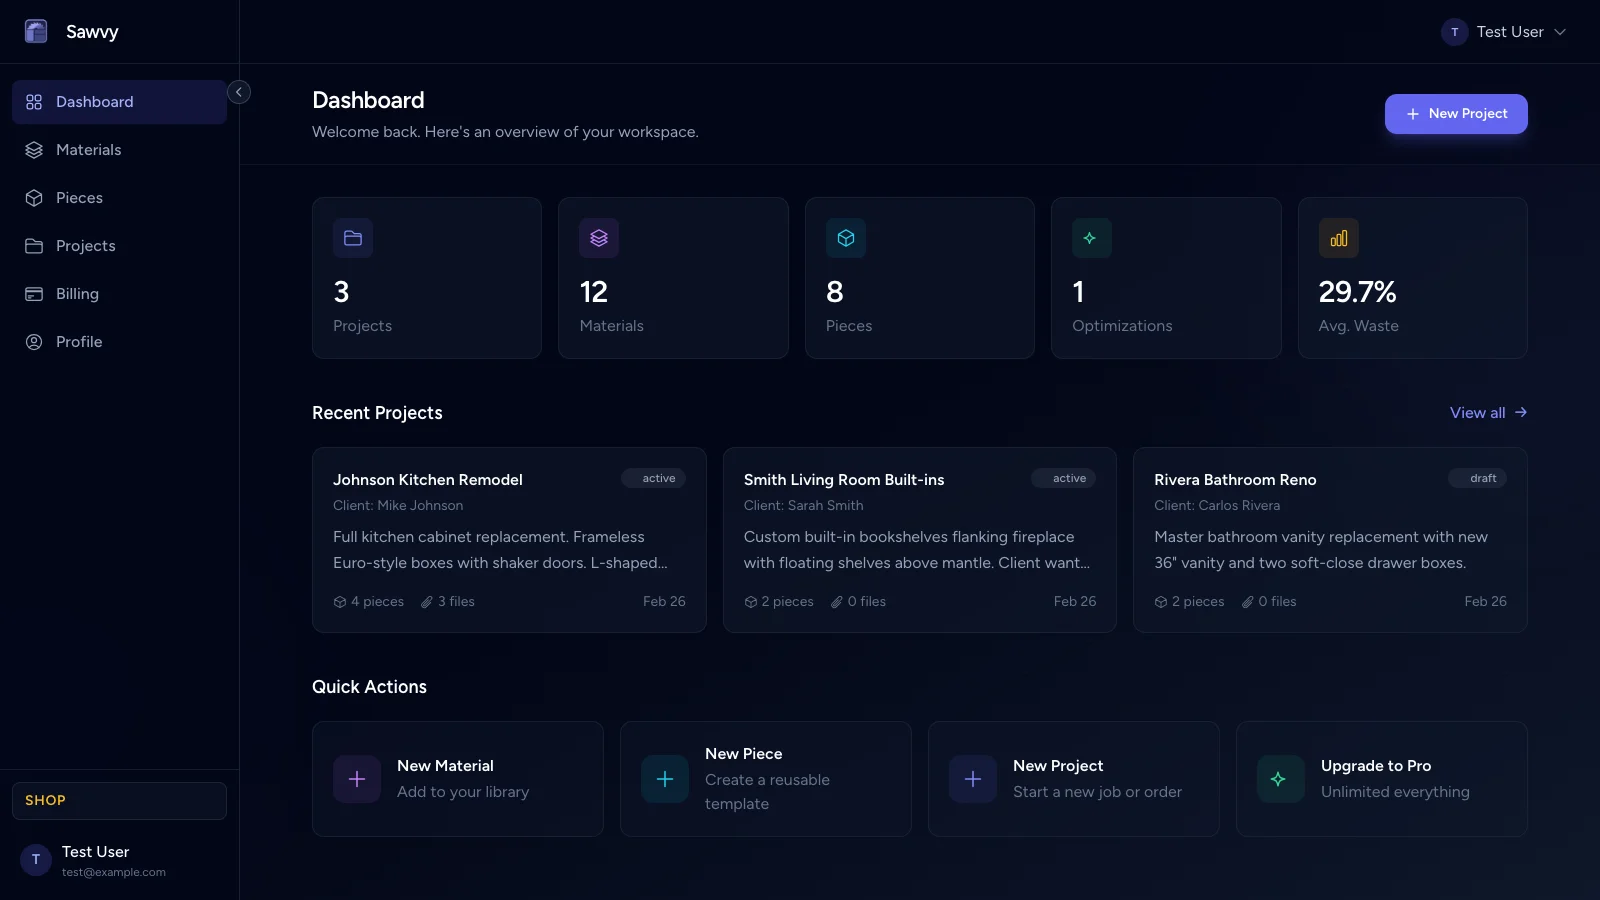1600x900 pixels.
Task: Open the Projects section from the sidebar
Action: point(84,245)
